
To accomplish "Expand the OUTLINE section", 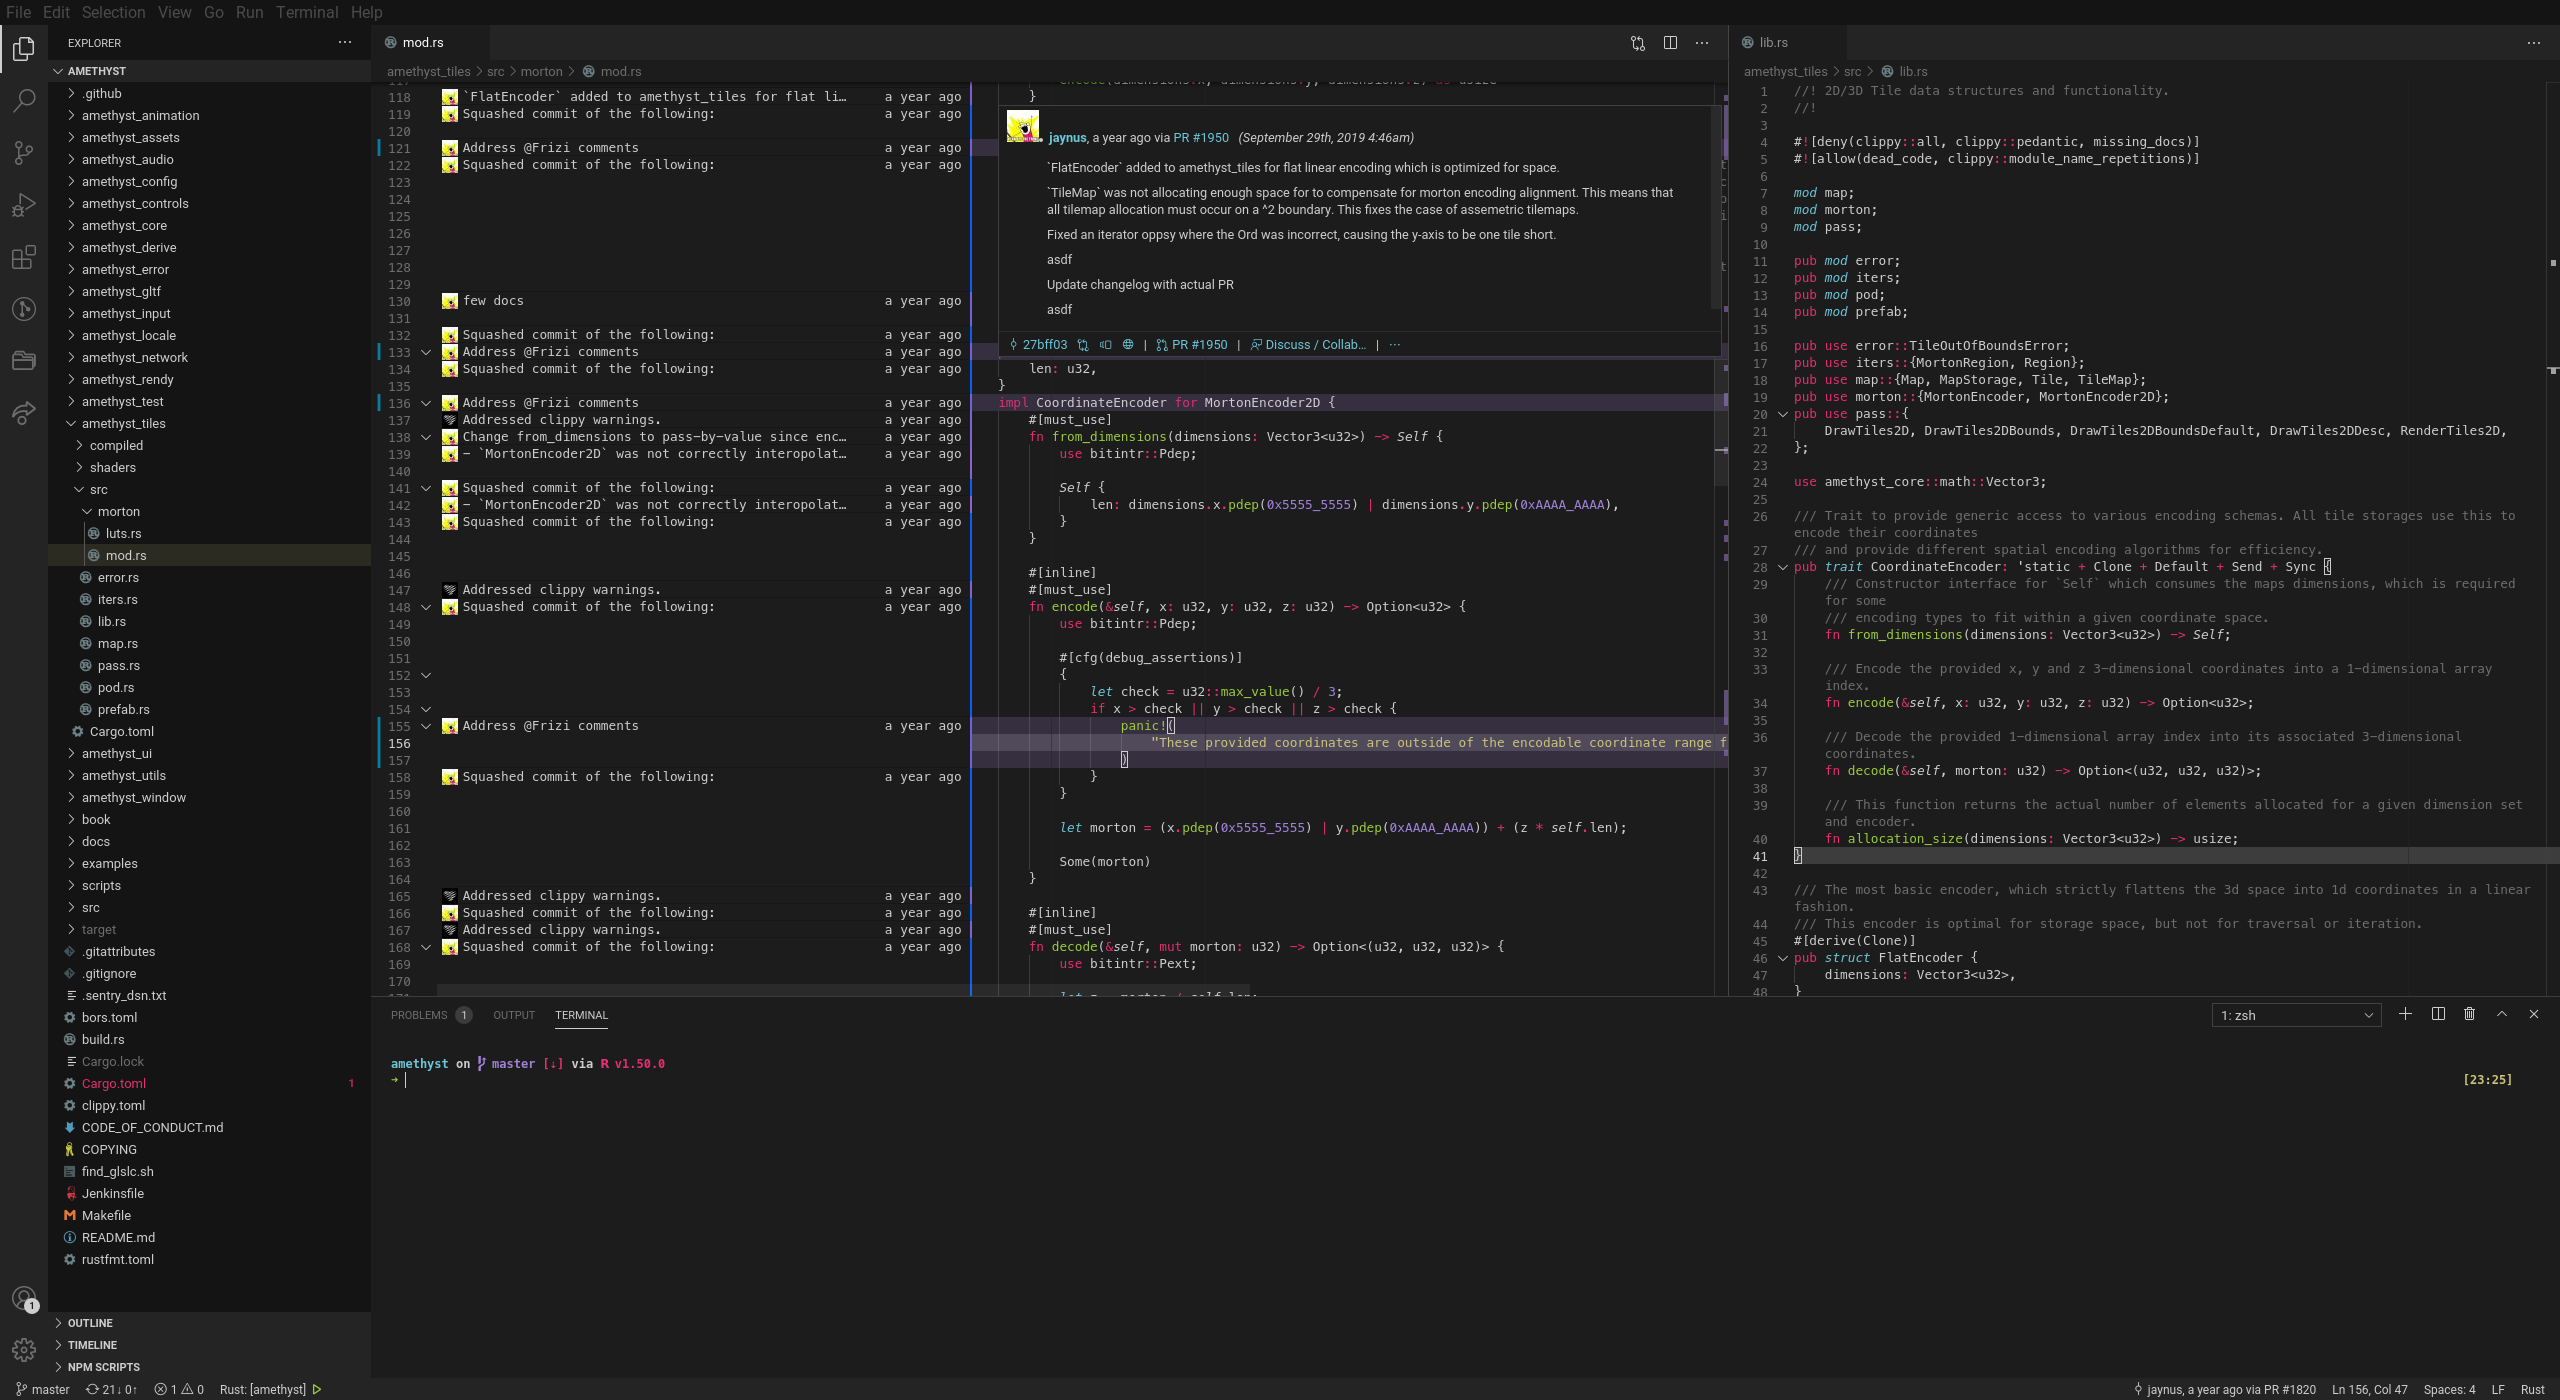I will click(89, 1323).
